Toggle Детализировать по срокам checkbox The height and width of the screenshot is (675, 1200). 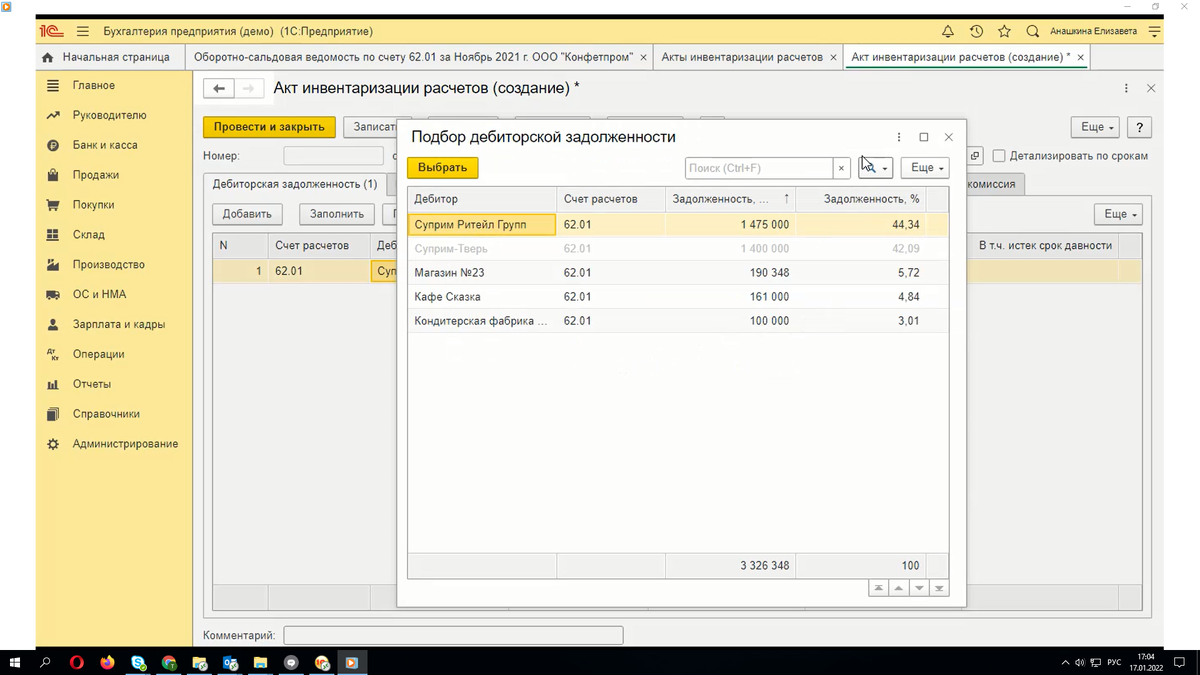[999, 156]
